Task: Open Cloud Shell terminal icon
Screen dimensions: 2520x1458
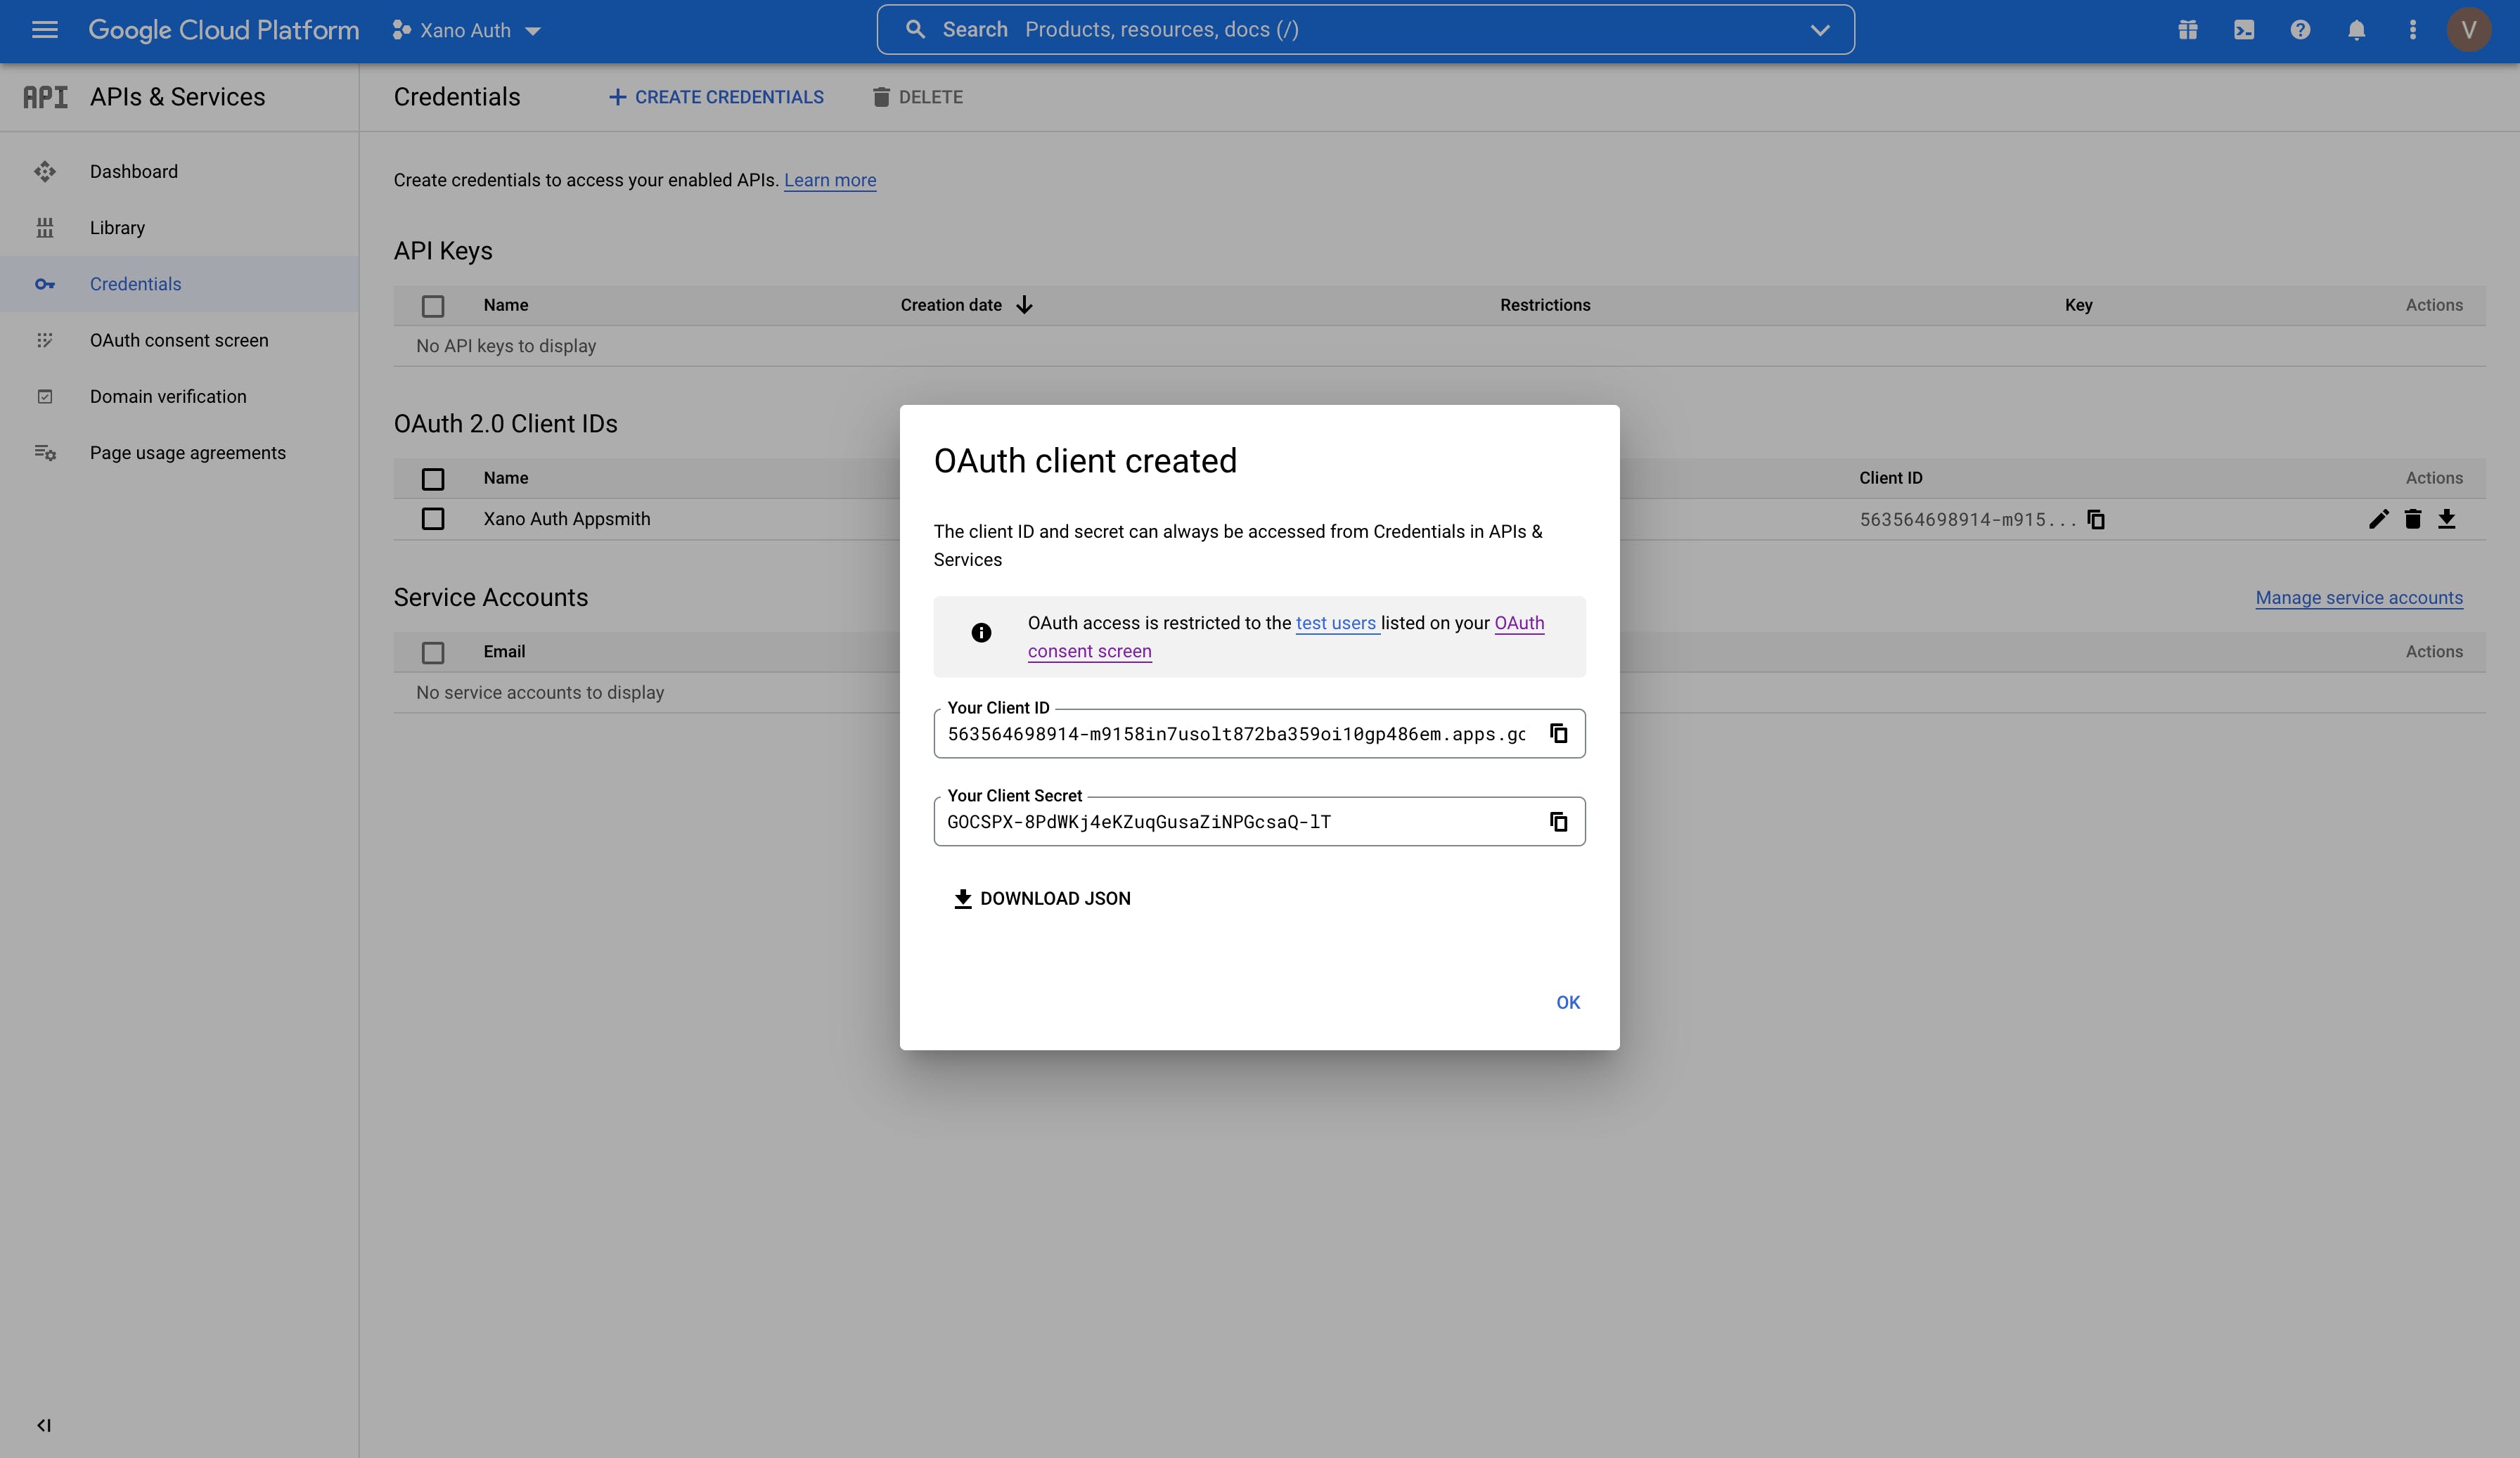Action: [x=2244, y=30]
